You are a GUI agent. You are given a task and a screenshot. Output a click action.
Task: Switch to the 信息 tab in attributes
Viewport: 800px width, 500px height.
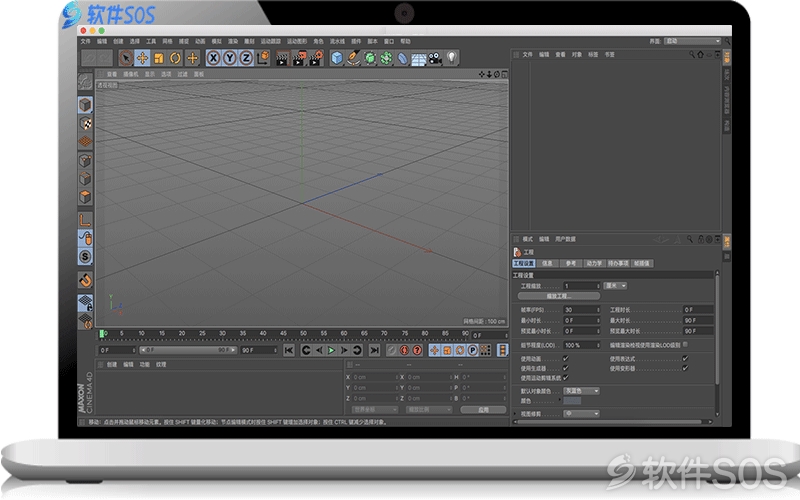547,263
